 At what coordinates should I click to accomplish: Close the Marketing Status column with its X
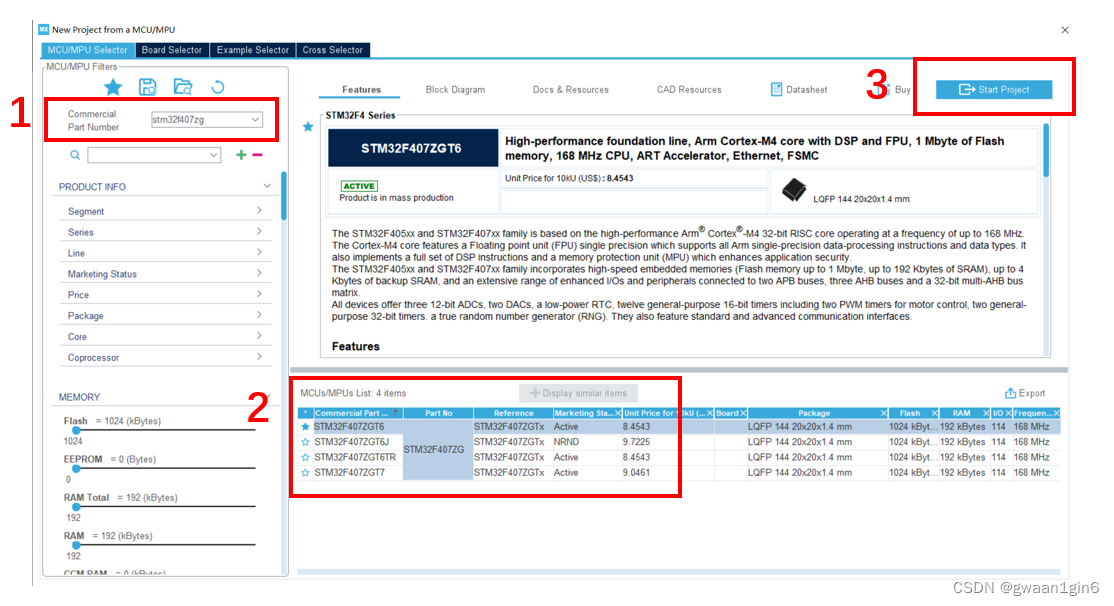point(617,413)
